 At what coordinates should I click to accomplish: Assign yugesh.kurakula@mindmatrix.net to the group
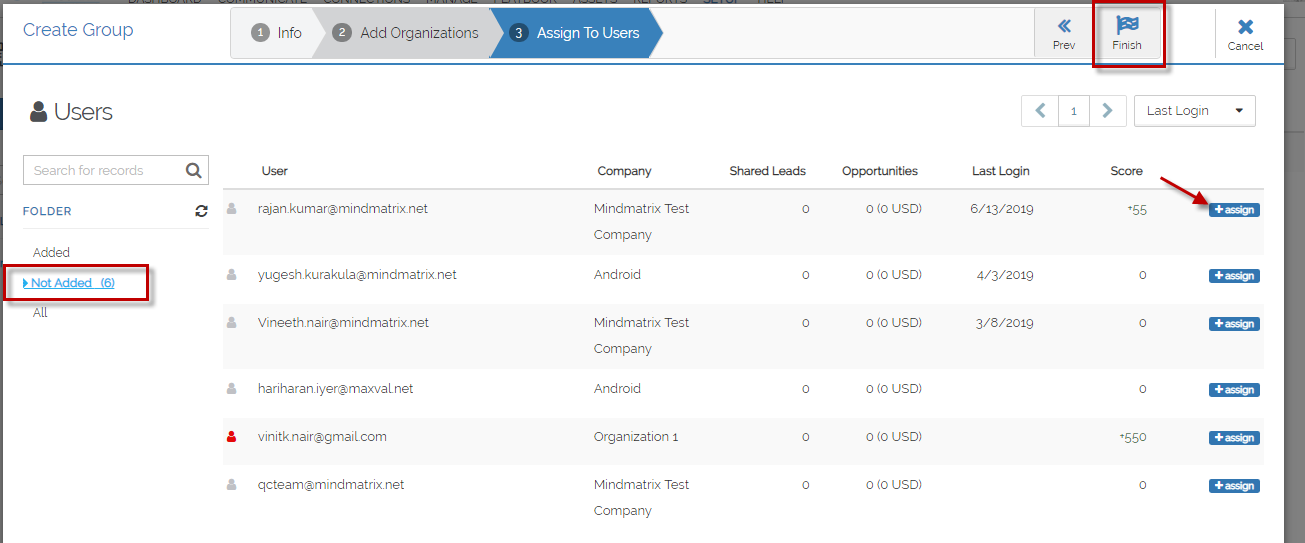[x=1234, y=276]
